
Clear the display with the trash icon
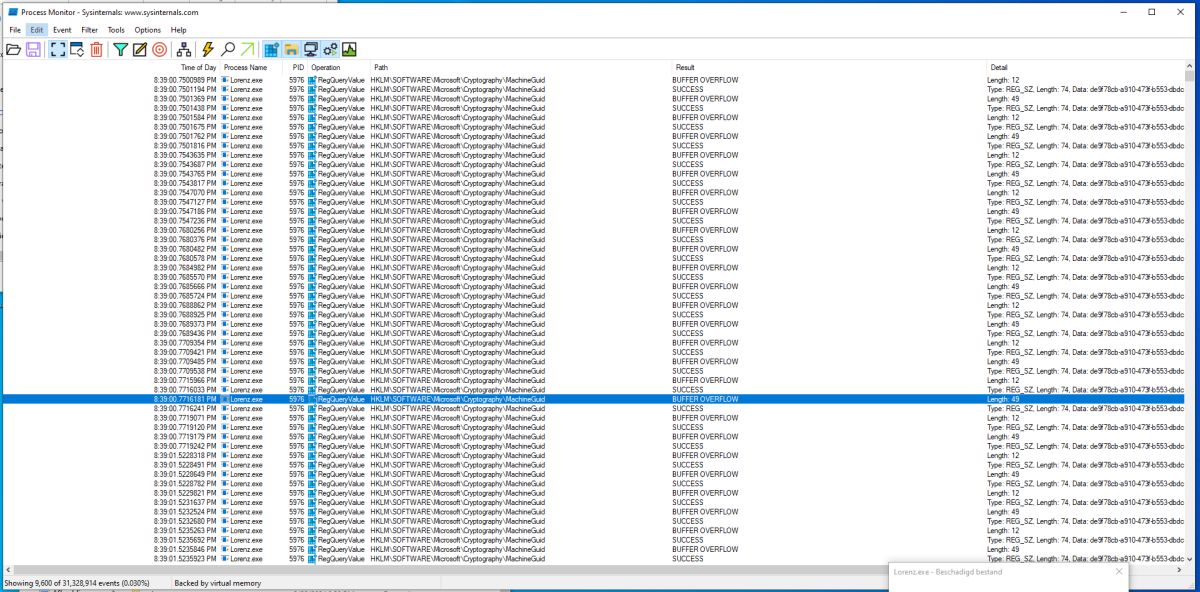click(96, 49)
